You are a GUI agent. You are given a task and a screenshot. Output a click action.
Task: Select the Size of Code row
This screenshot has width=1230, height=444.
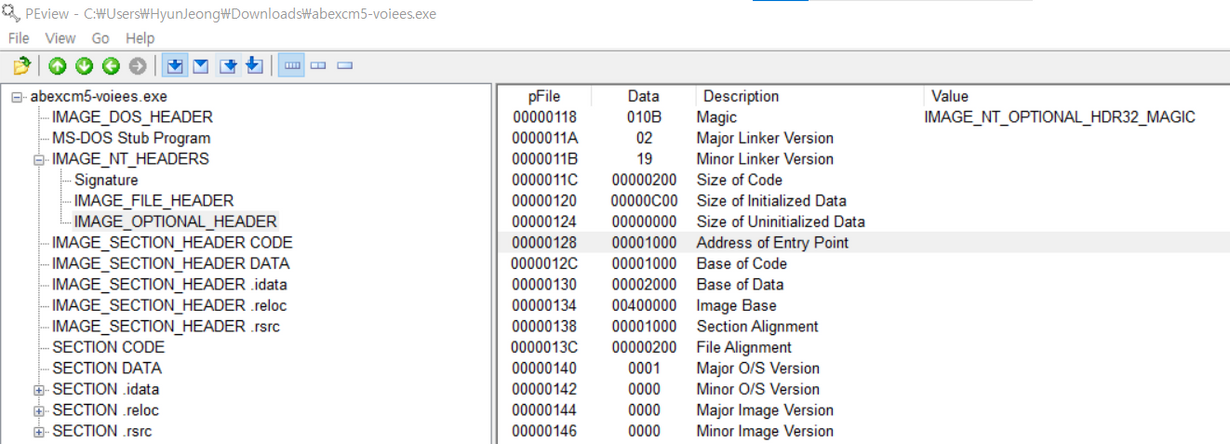coord(864,180)
